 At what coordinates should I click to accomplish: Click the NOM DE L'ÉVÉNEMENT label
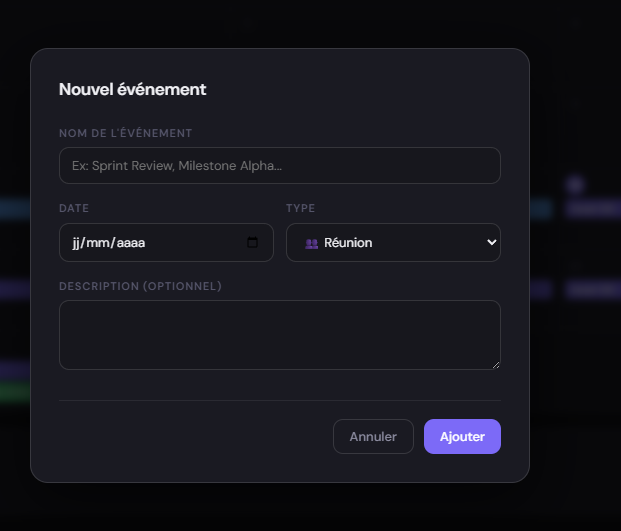point(125,133)
